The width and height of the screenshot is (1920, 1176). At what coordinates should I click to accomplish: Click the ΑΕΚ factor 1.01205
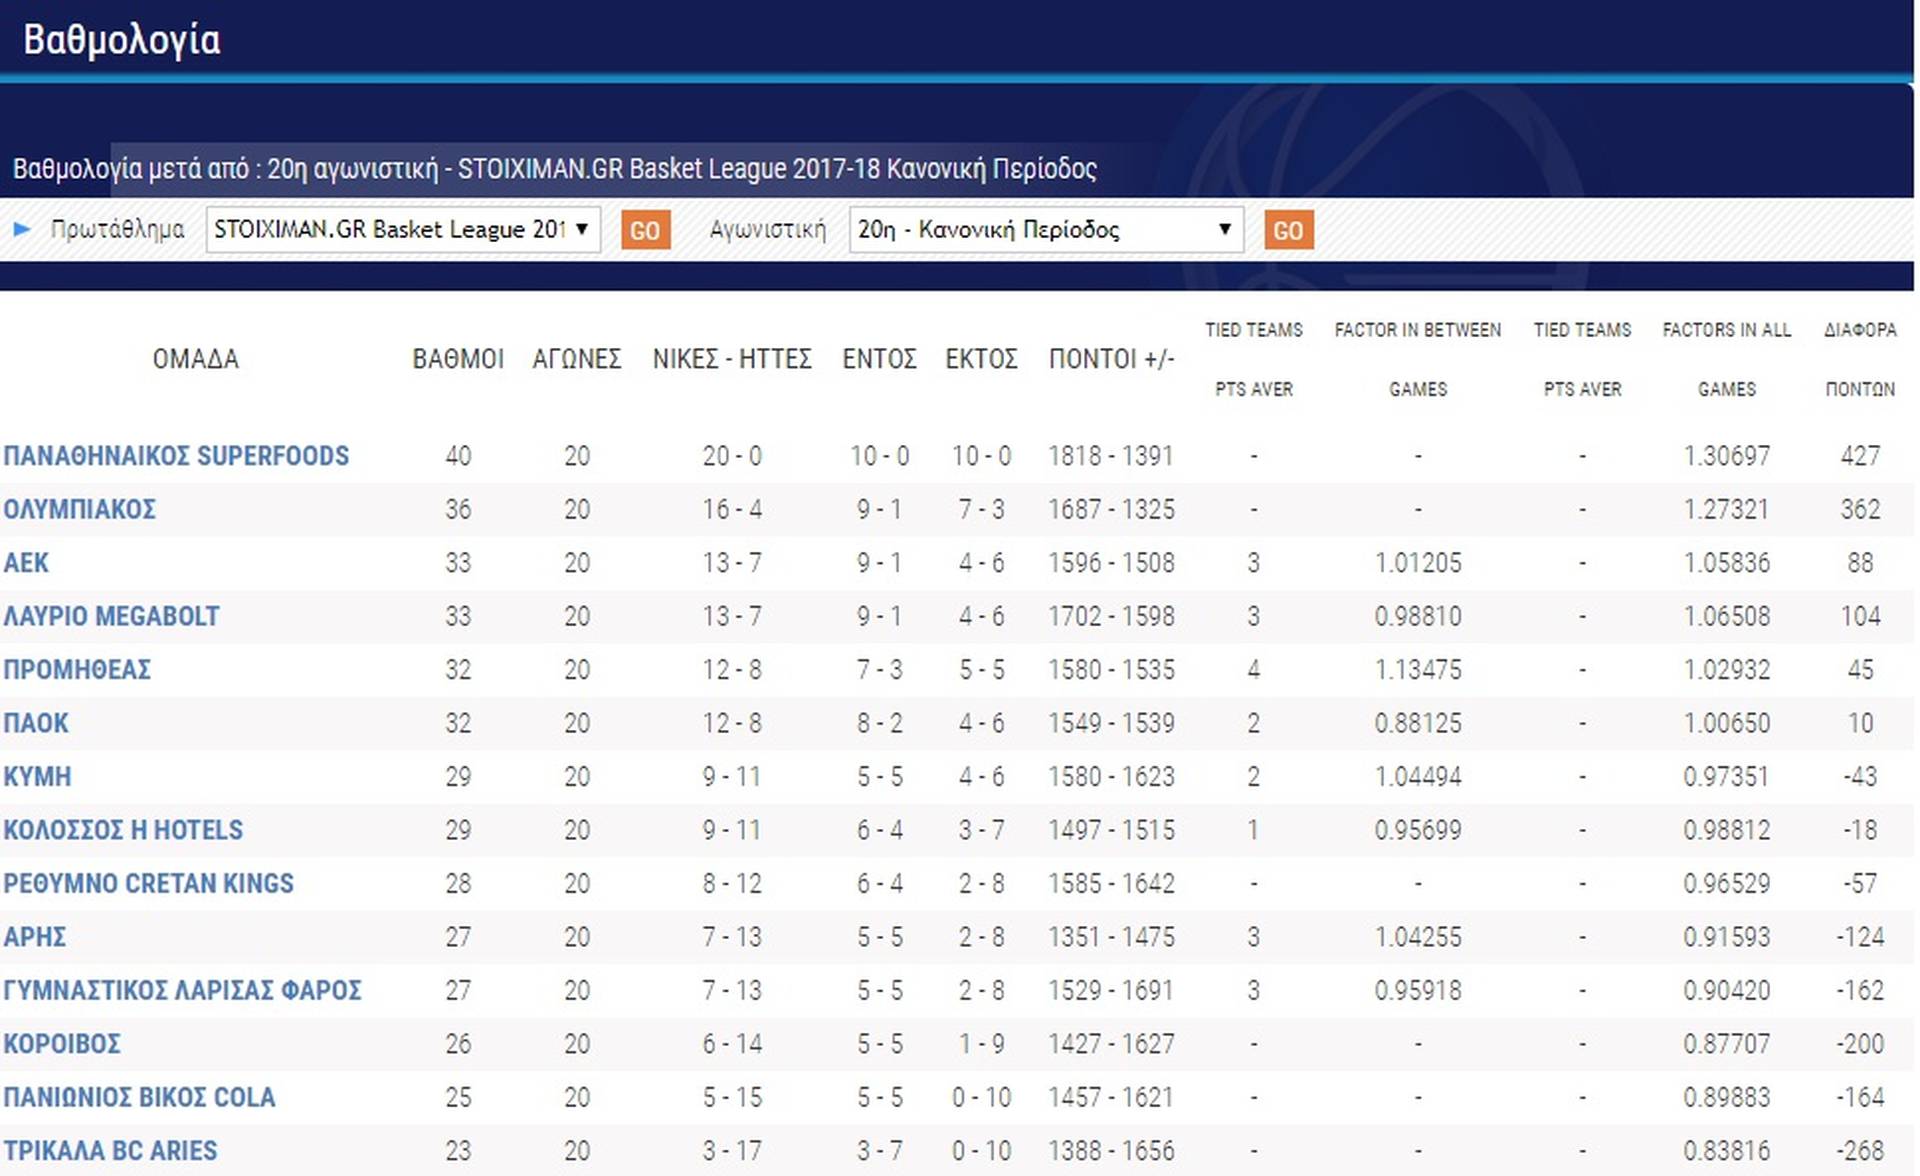coord(1418,563)
